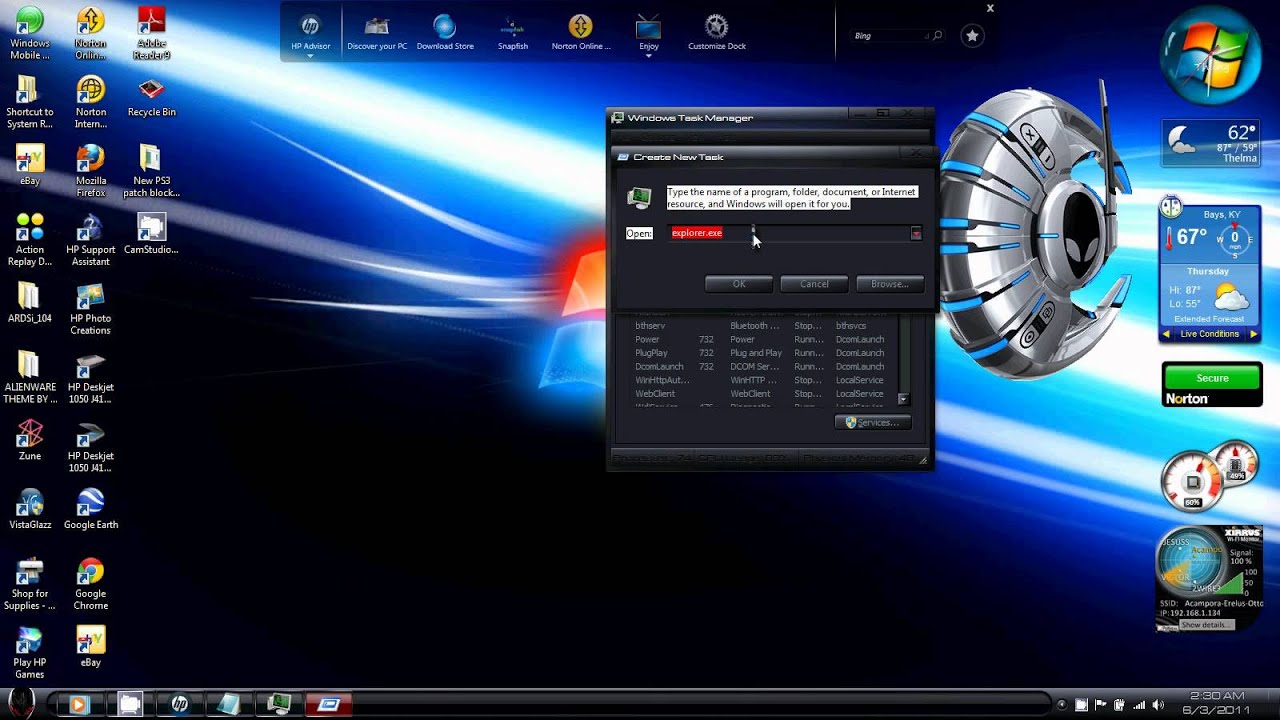
Task: Click the Alienware start orb
Action: tap(21, 702)
